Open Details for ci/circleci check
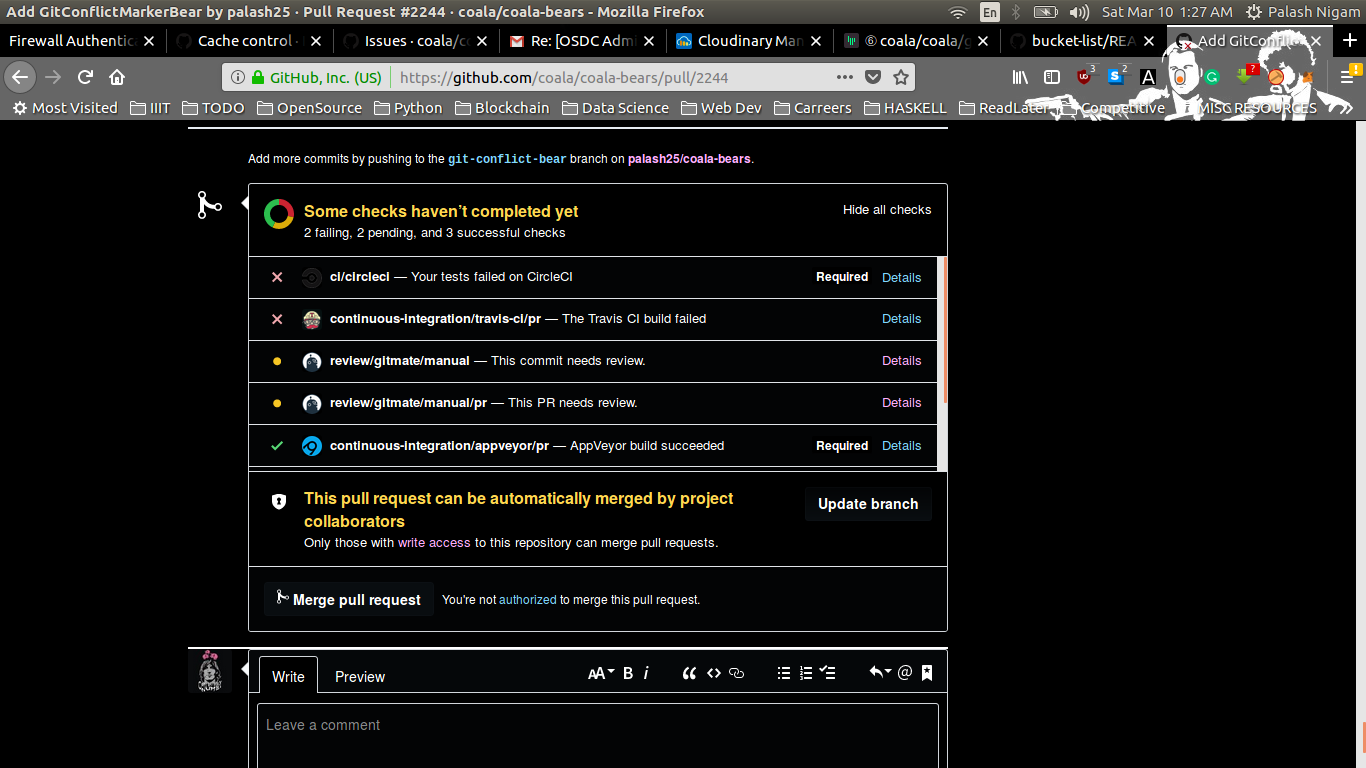This screenshot has width=1366, height=768. point(901,278)
